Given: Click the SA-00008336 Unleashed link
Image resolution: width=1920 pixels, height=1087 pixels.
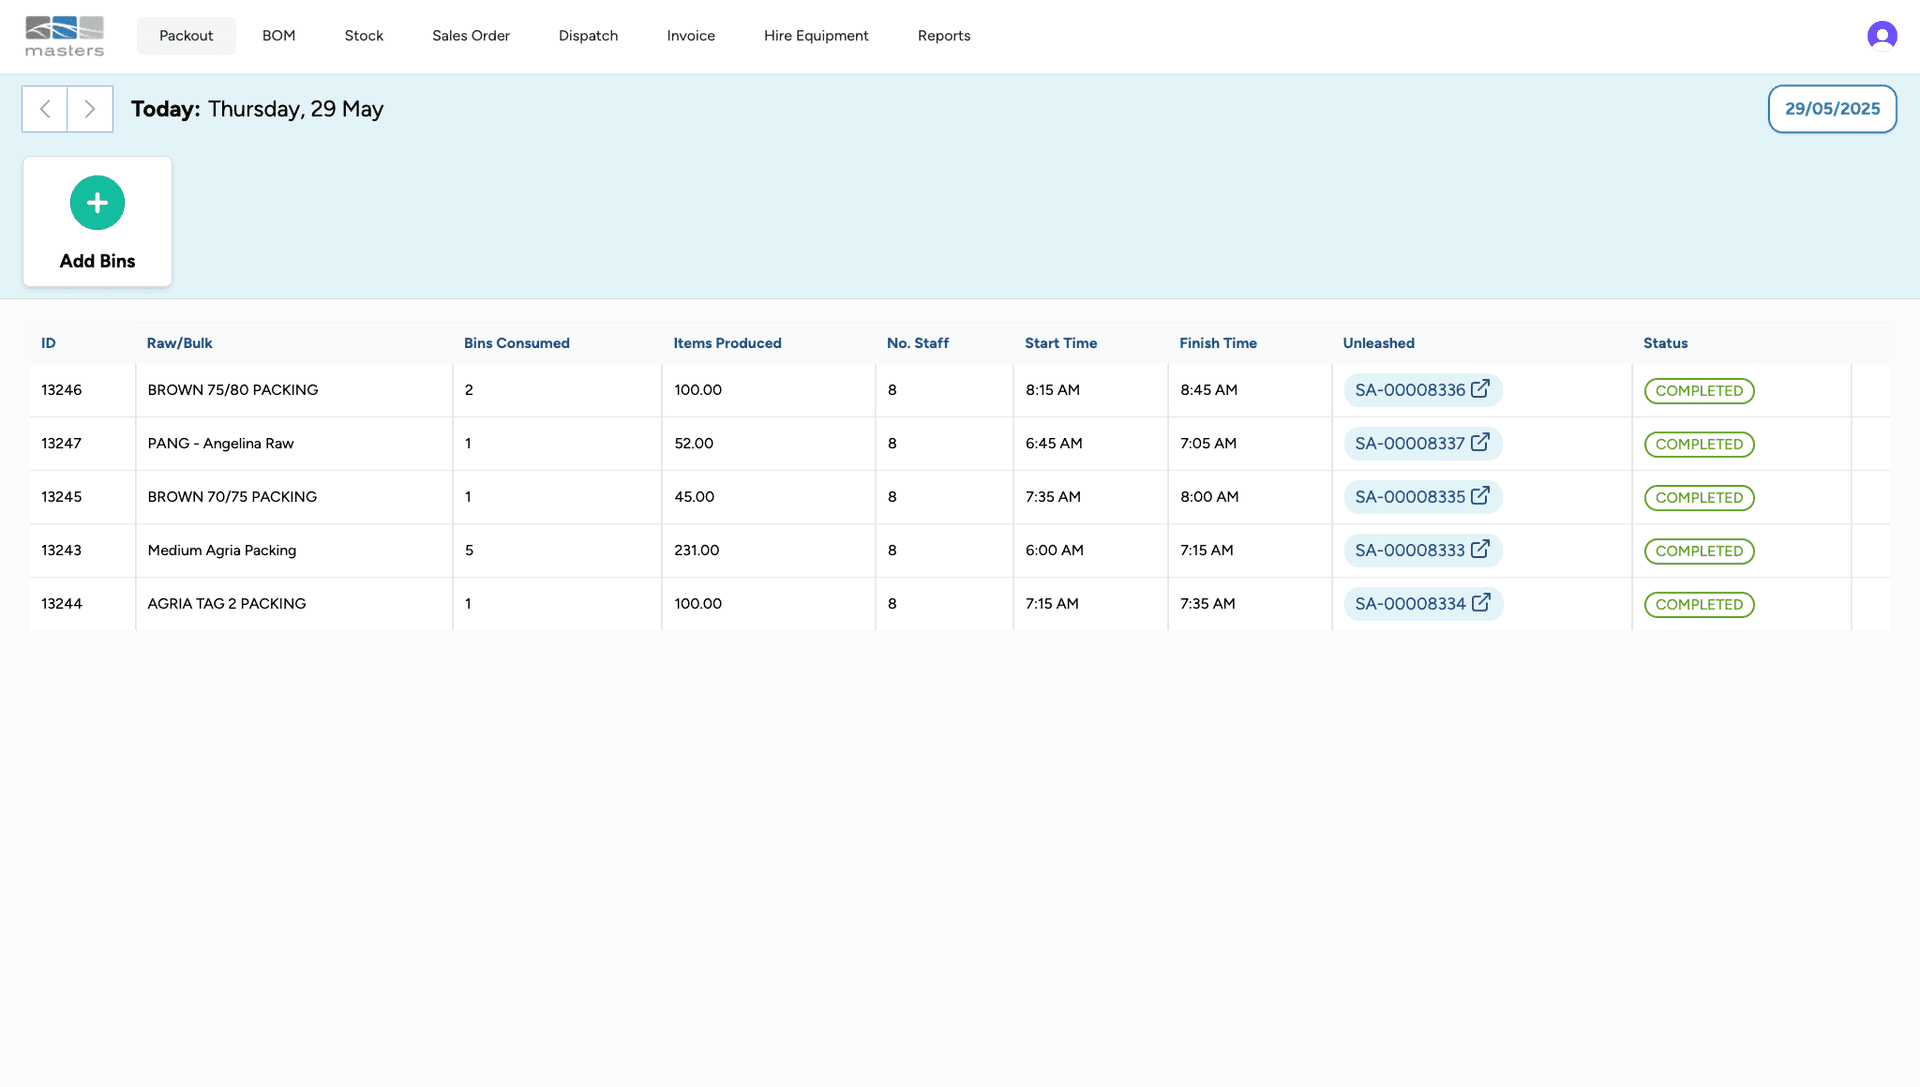Looking at the screenshot, I should point(1409,390).
